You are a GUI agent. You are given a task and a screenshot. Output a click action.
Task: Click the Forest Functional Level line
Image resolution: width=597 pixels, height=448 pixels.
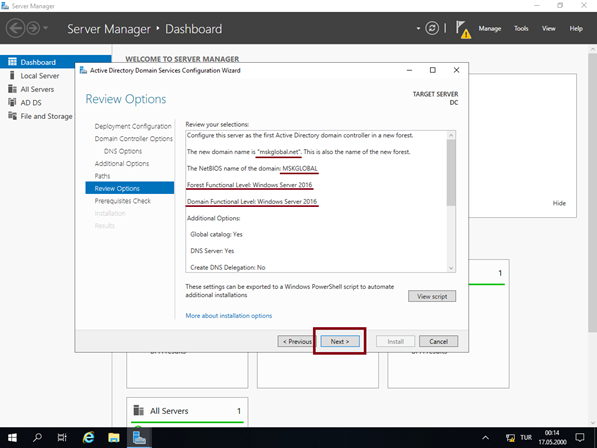[x=249, y=185]
